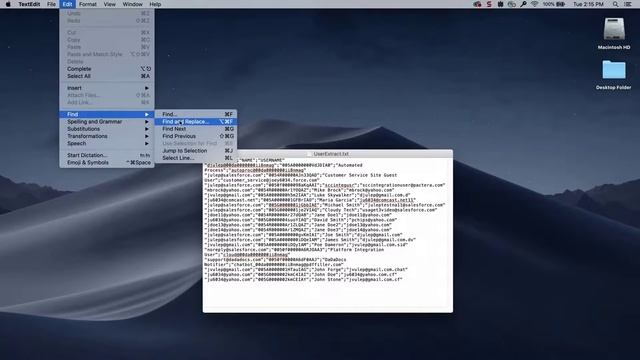Highlight the Find submenu entry
Screen dimensions: 640x360
click(x=107, y=114)
